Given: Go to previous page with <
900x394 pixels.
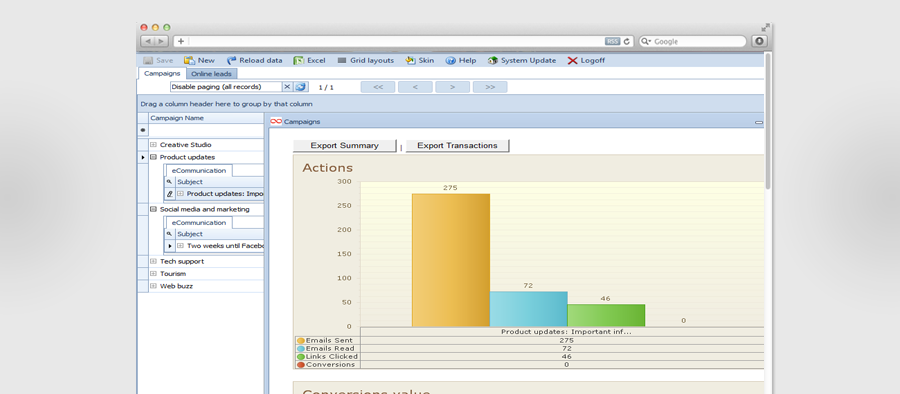Looking at the screenshot, I should (415, 87).
